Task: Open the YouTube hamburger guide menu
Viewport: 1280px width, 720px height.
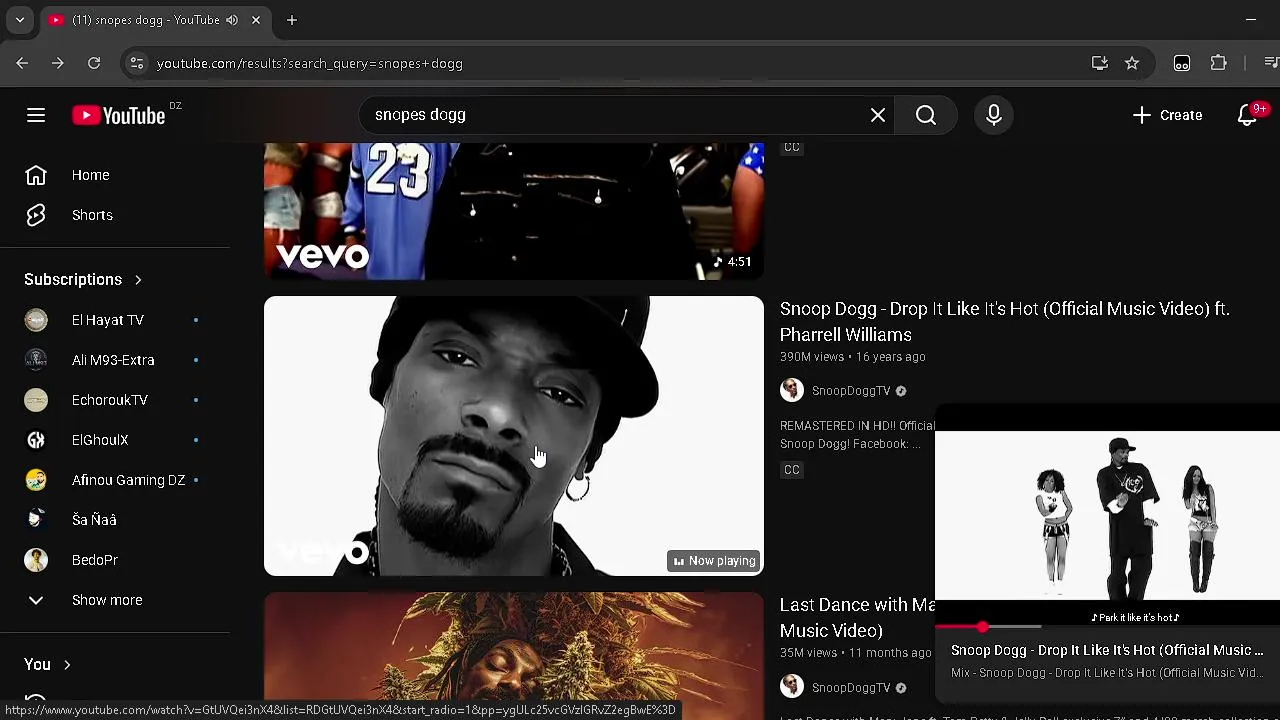Action: click(36, 115)
